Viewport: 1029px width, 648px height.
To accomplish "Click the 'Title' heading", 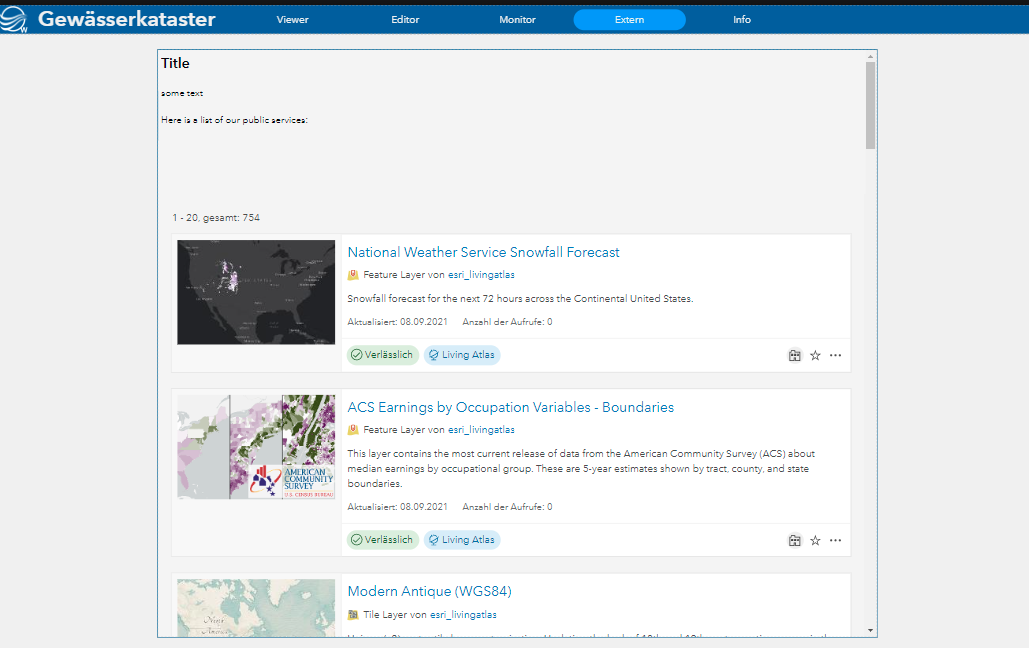I will tap(175, 63).
